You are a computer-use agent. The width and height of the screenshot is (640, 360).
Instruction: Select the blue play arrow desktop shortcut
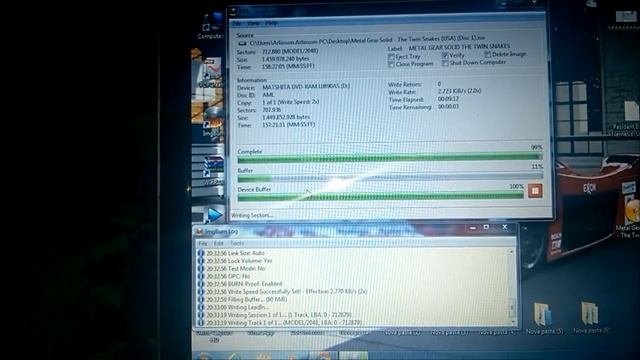pos(214,215)
